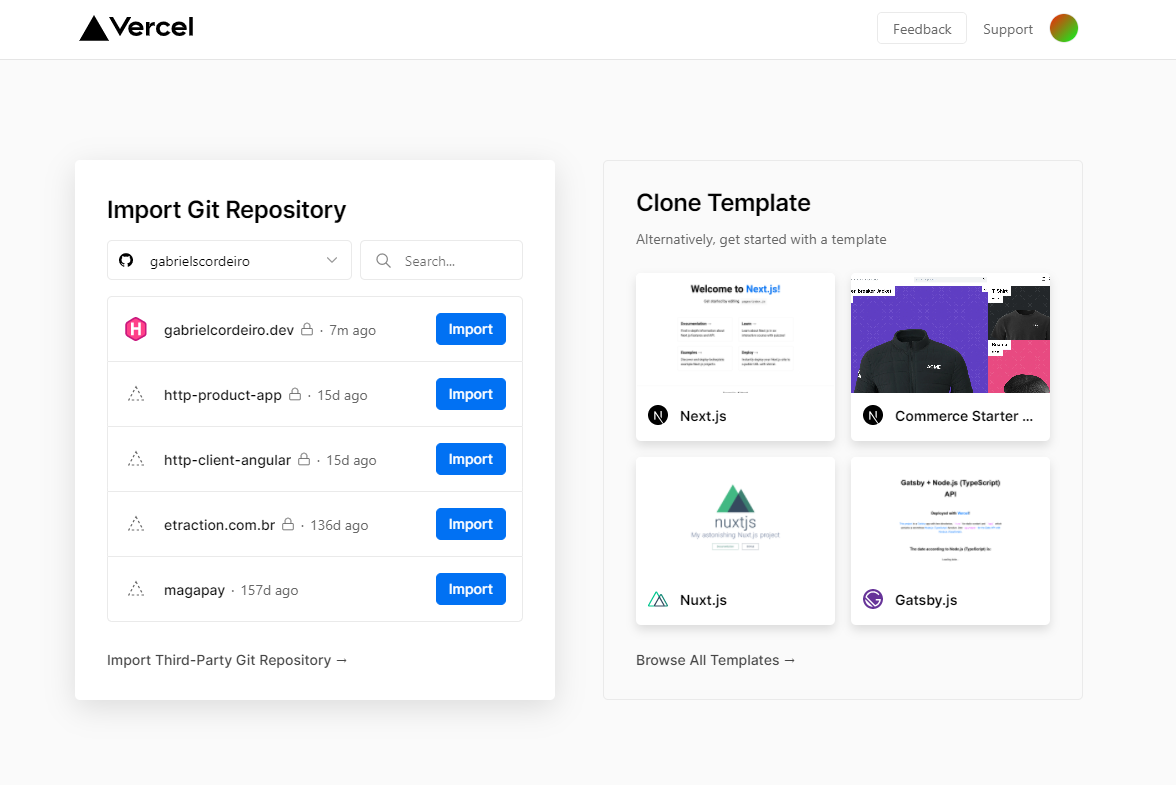Click the magapay repository name

point(194,590)
